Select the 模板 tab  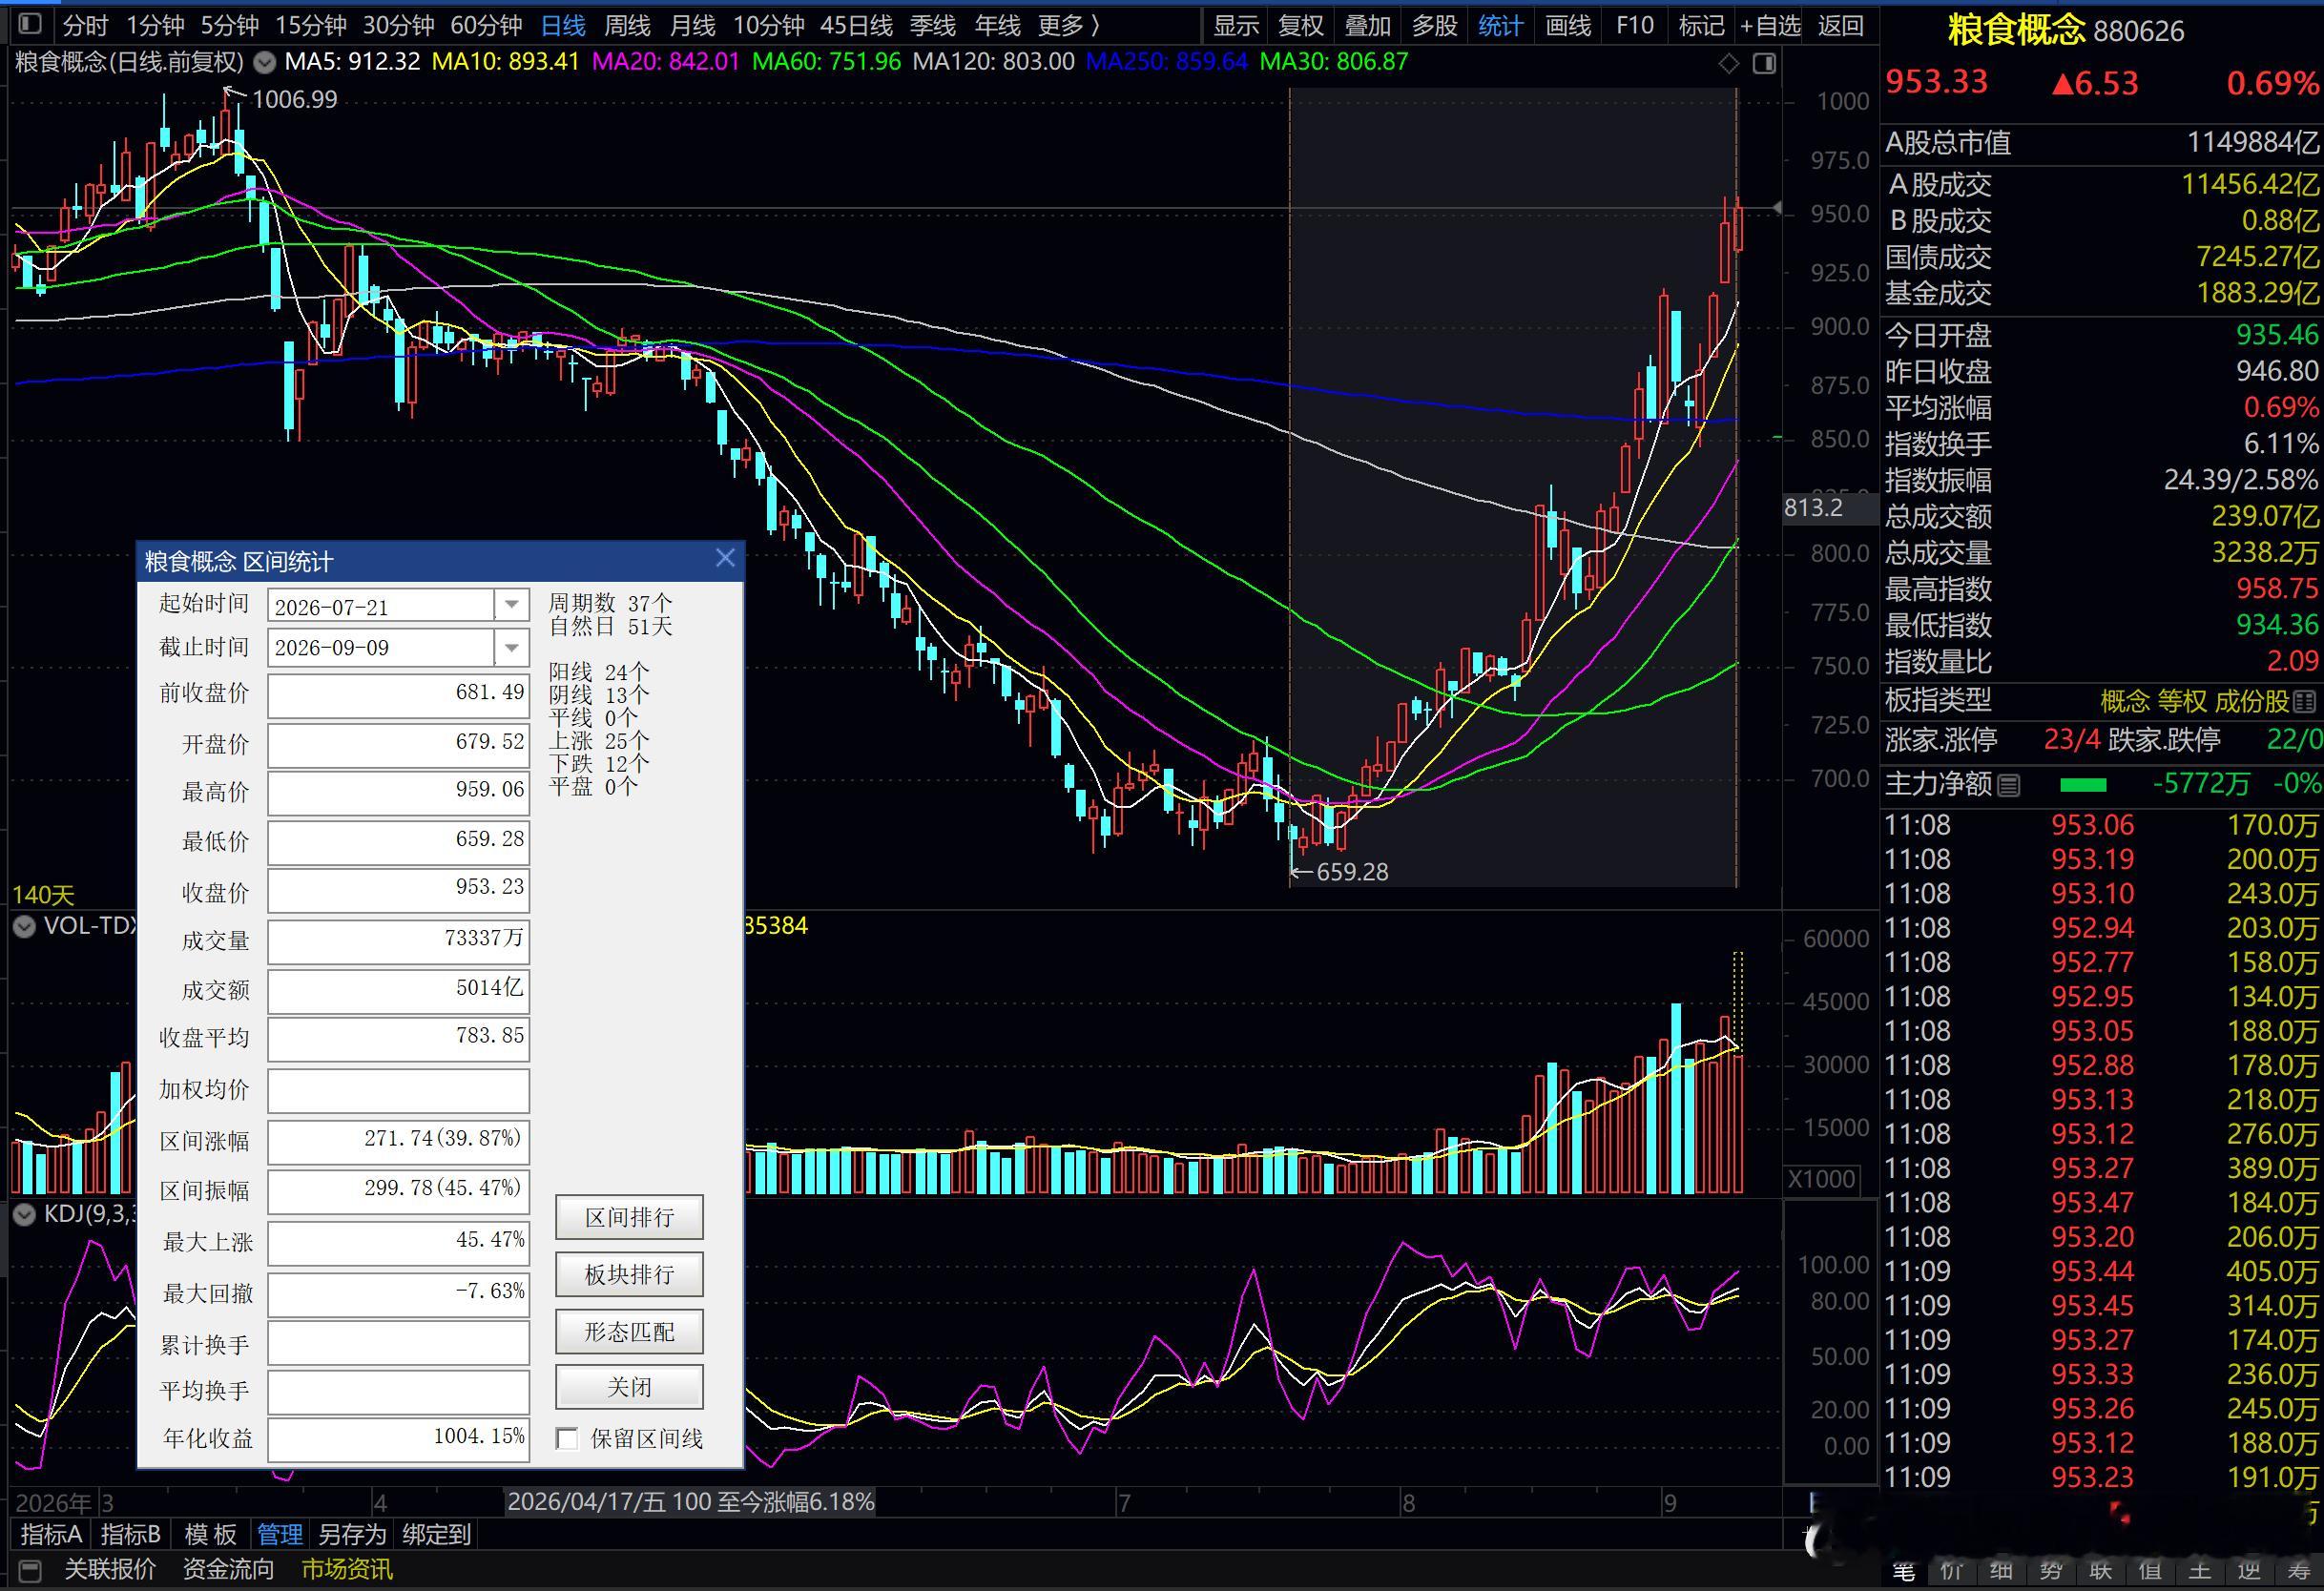click(x=211, y=1534)
